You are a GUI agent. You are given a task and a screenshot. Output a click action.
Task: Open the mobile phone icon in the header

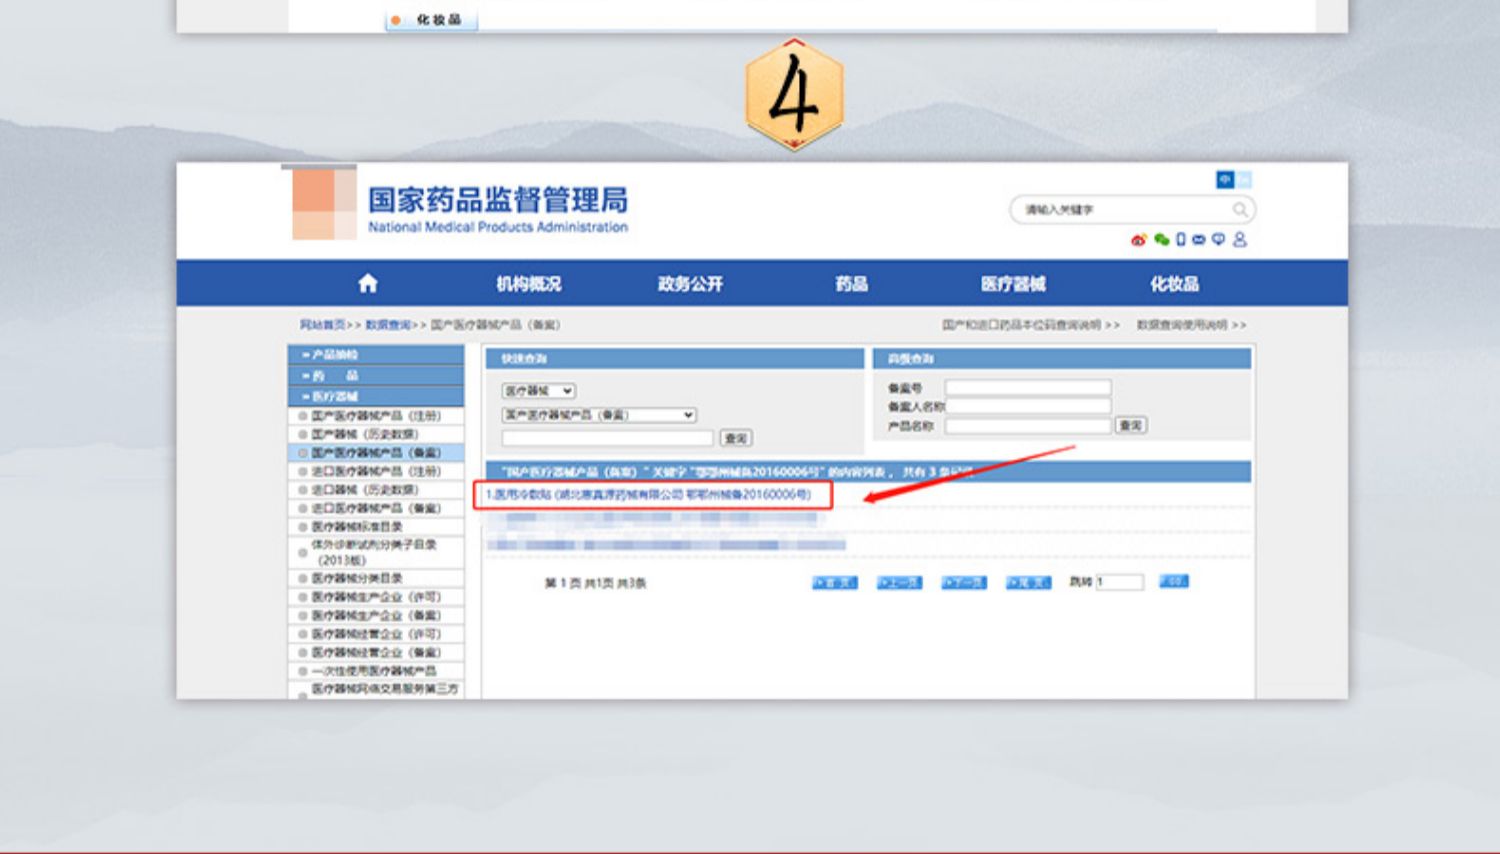point(1181,240)
